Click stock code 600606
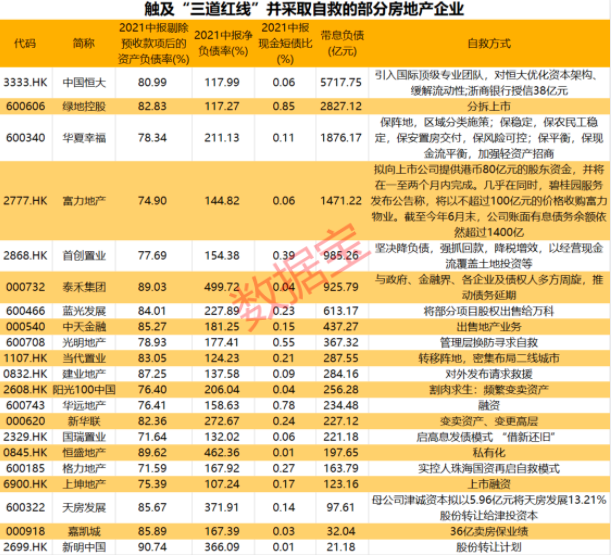This screenshot has width=611, height=555. click(x=25, y=106)
